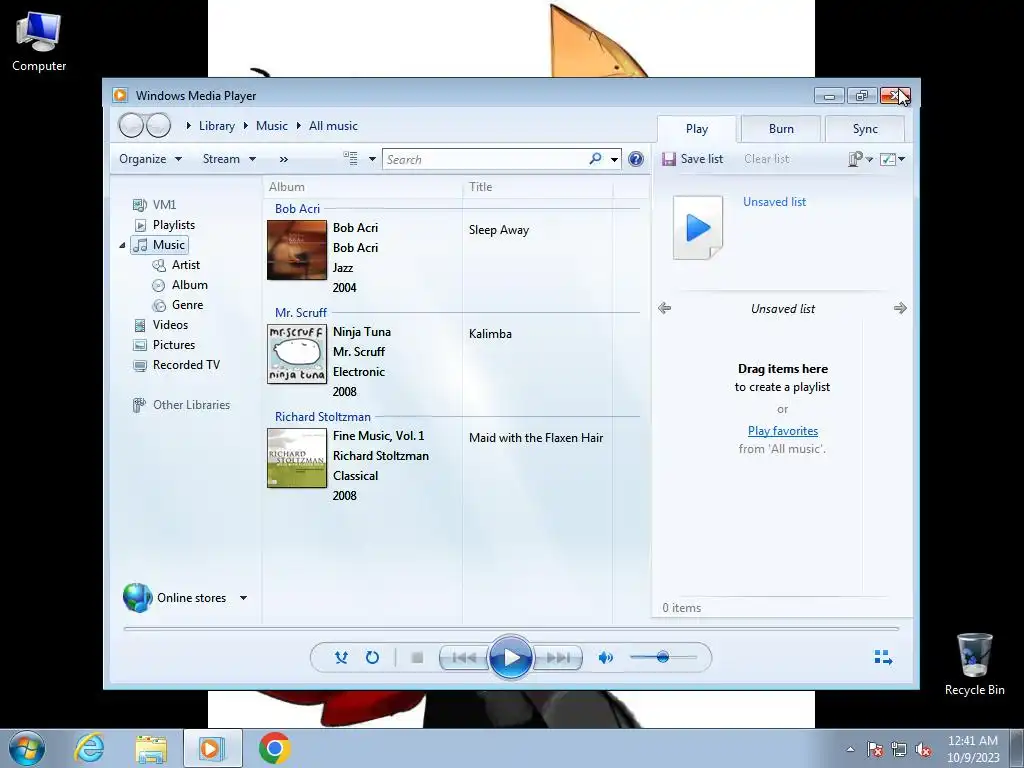Open the View options dropdown arrow
The height and width of the screenshot is (768, 1024).
[x=372, y=159]
